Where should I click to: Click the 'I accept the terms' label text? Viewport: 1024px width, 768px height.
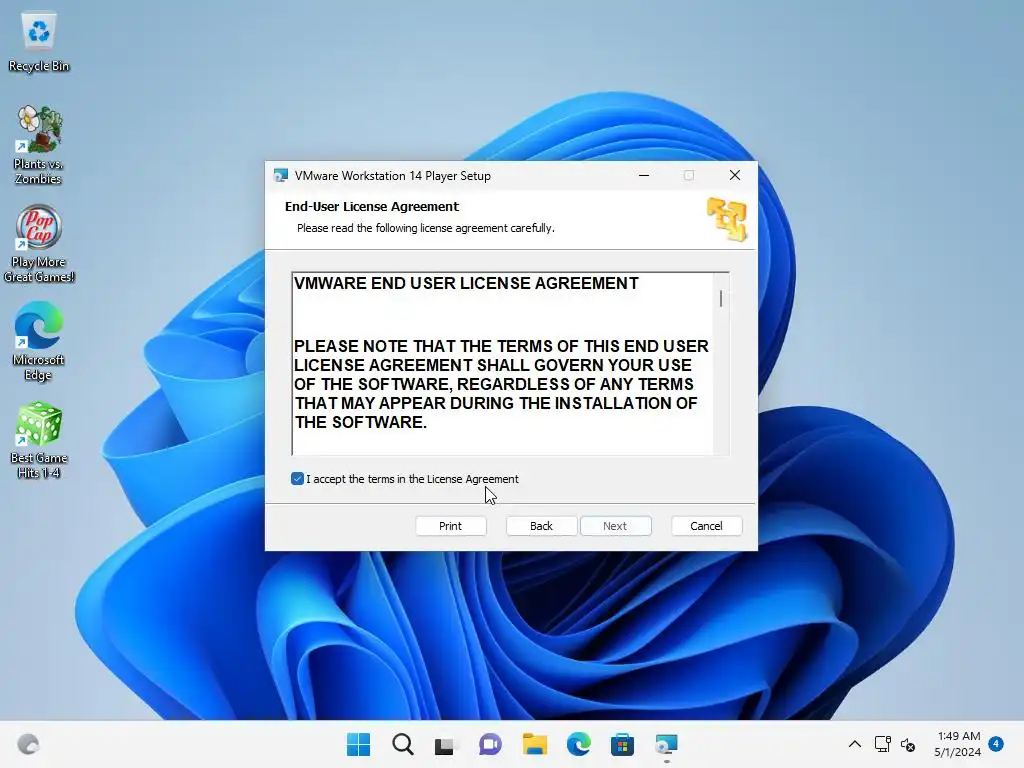point(412,479)
